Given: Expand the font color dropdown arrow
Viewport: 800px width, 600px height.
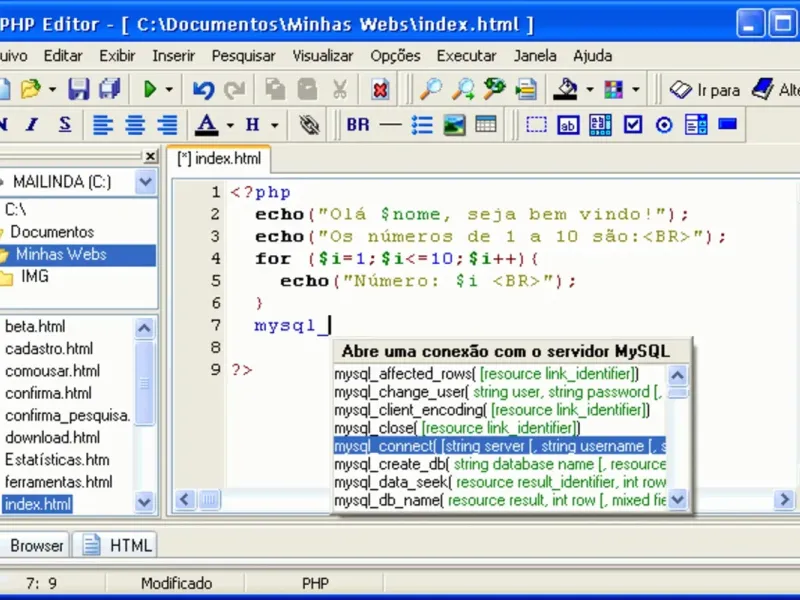Looking at the screenshot, I should click(230, 125).
